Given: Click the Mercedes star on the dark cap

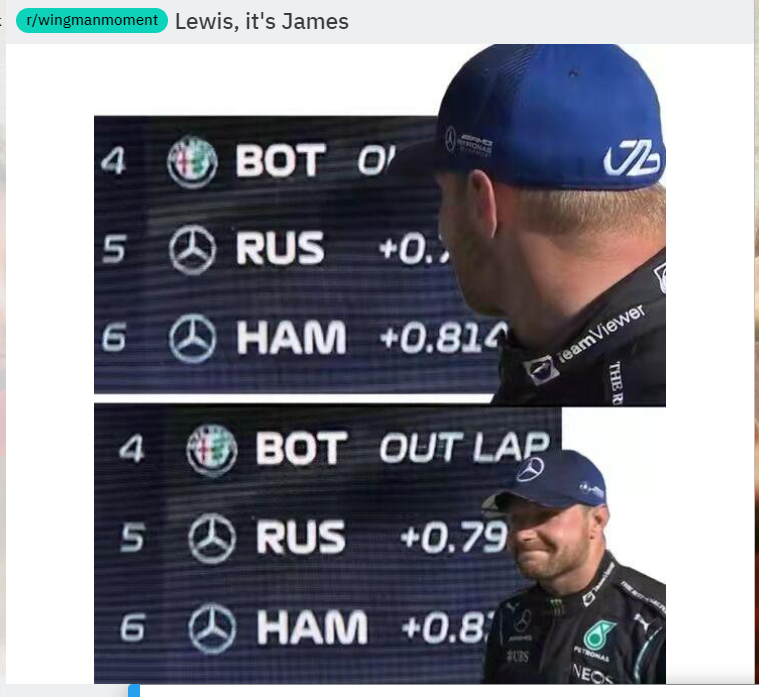Looking at the screenshot, I should (x=530, y=469).
